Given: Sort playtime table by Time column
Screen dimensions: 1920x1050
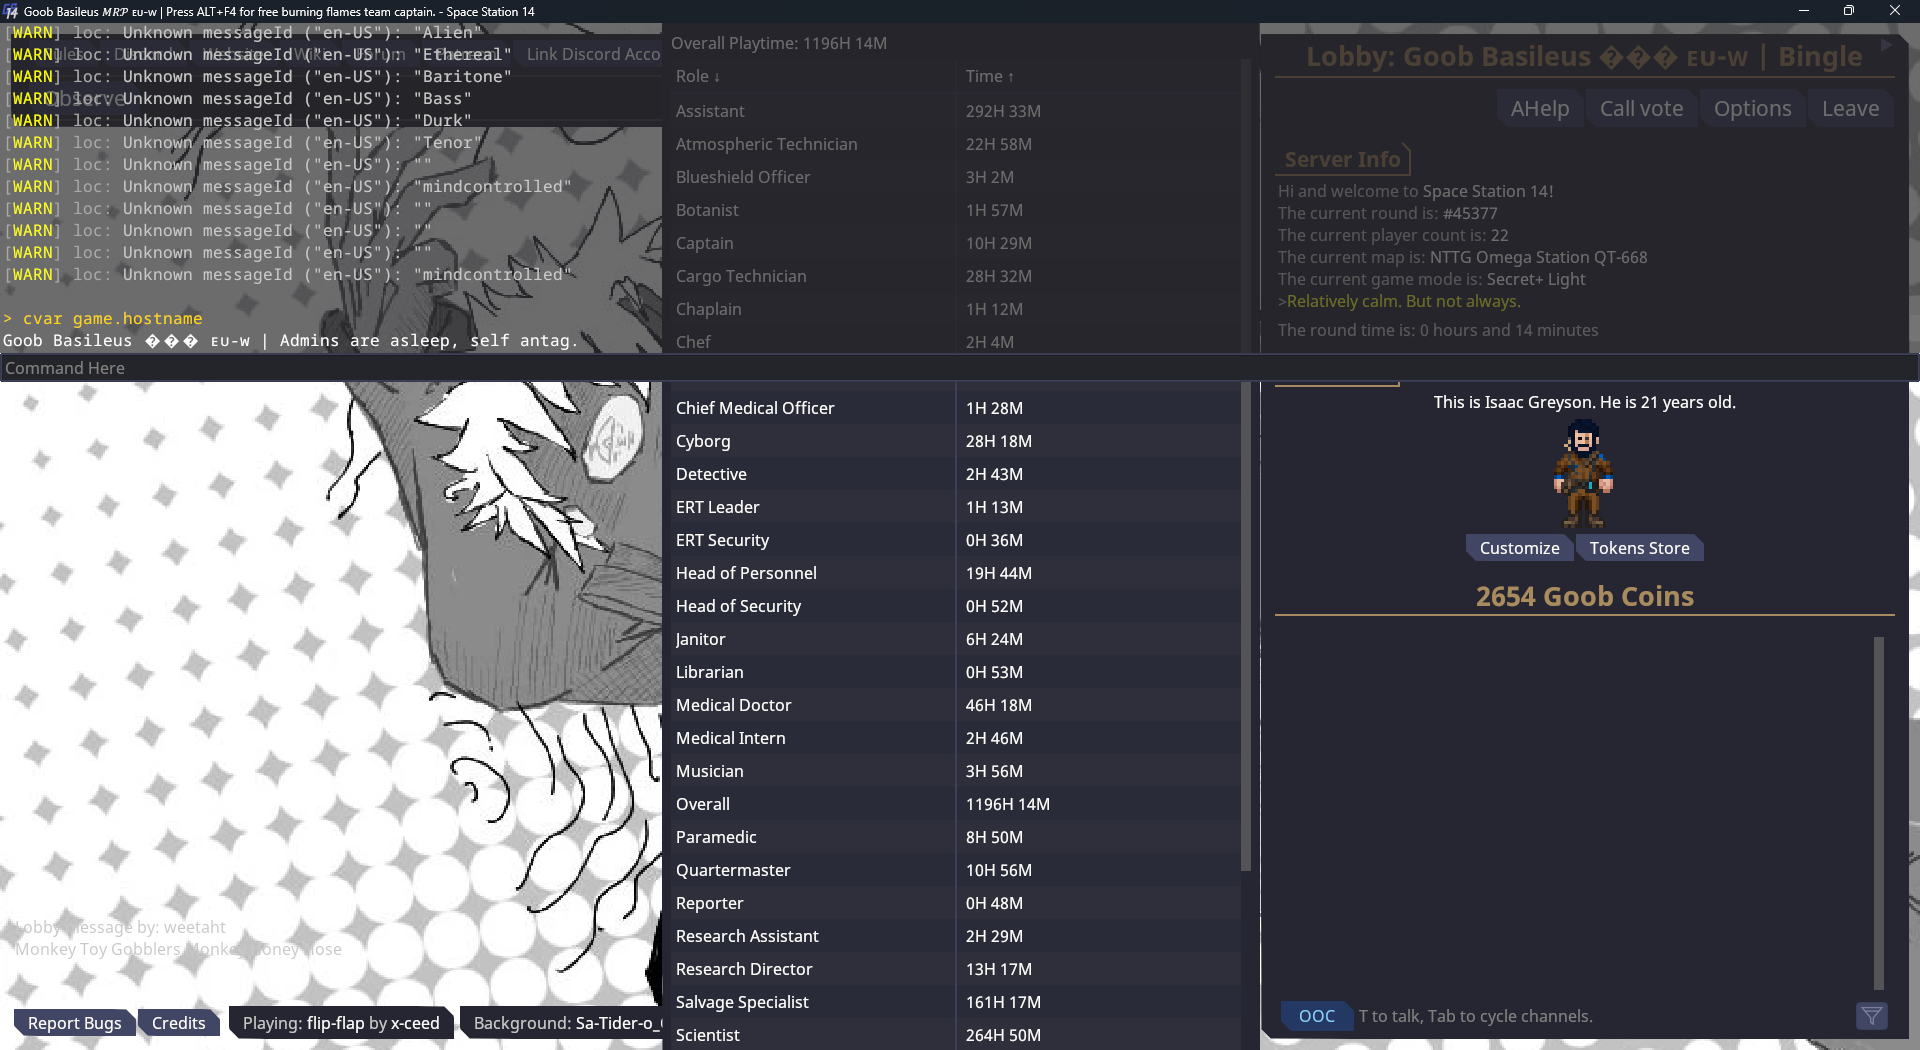Looking at the screenshot, I should tap(989, 76).
